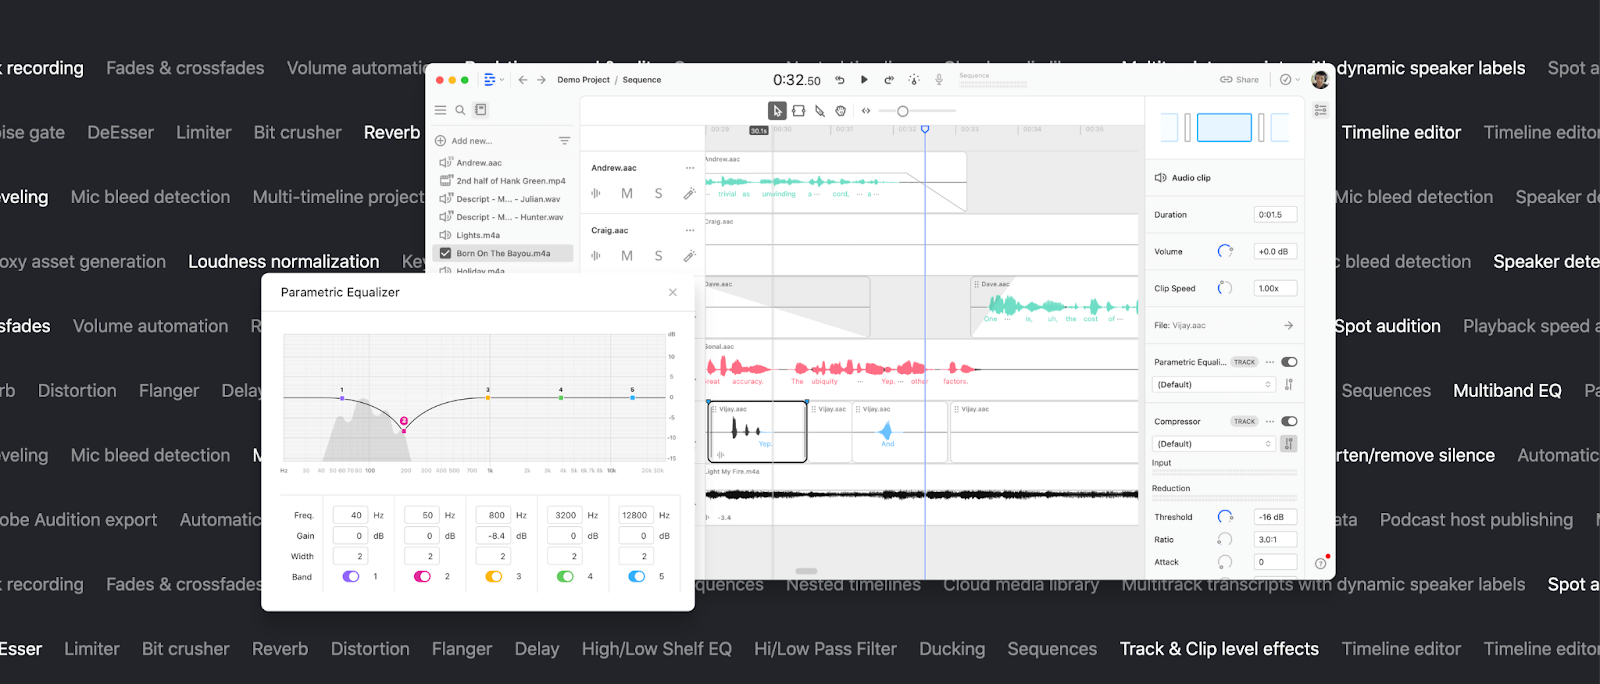Image resolution: width=1600 pixels, height=684 pixels.
Task: Solo the Craig.aac track
Action: tap(658, 256)
